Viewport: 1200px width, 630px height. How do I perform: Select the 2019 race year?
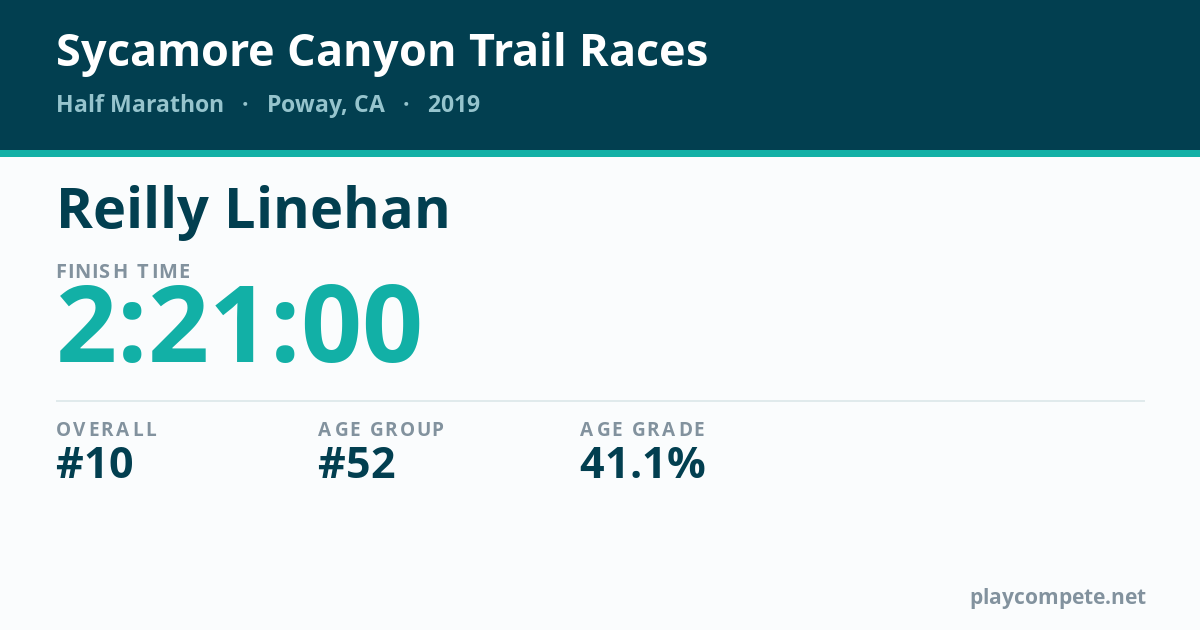click(454, 104)
